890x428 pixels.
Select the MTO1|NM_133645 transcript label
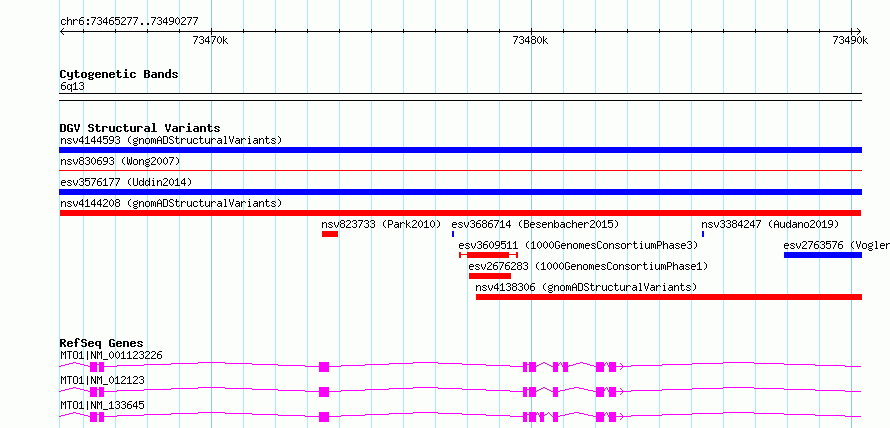point(102,405)
